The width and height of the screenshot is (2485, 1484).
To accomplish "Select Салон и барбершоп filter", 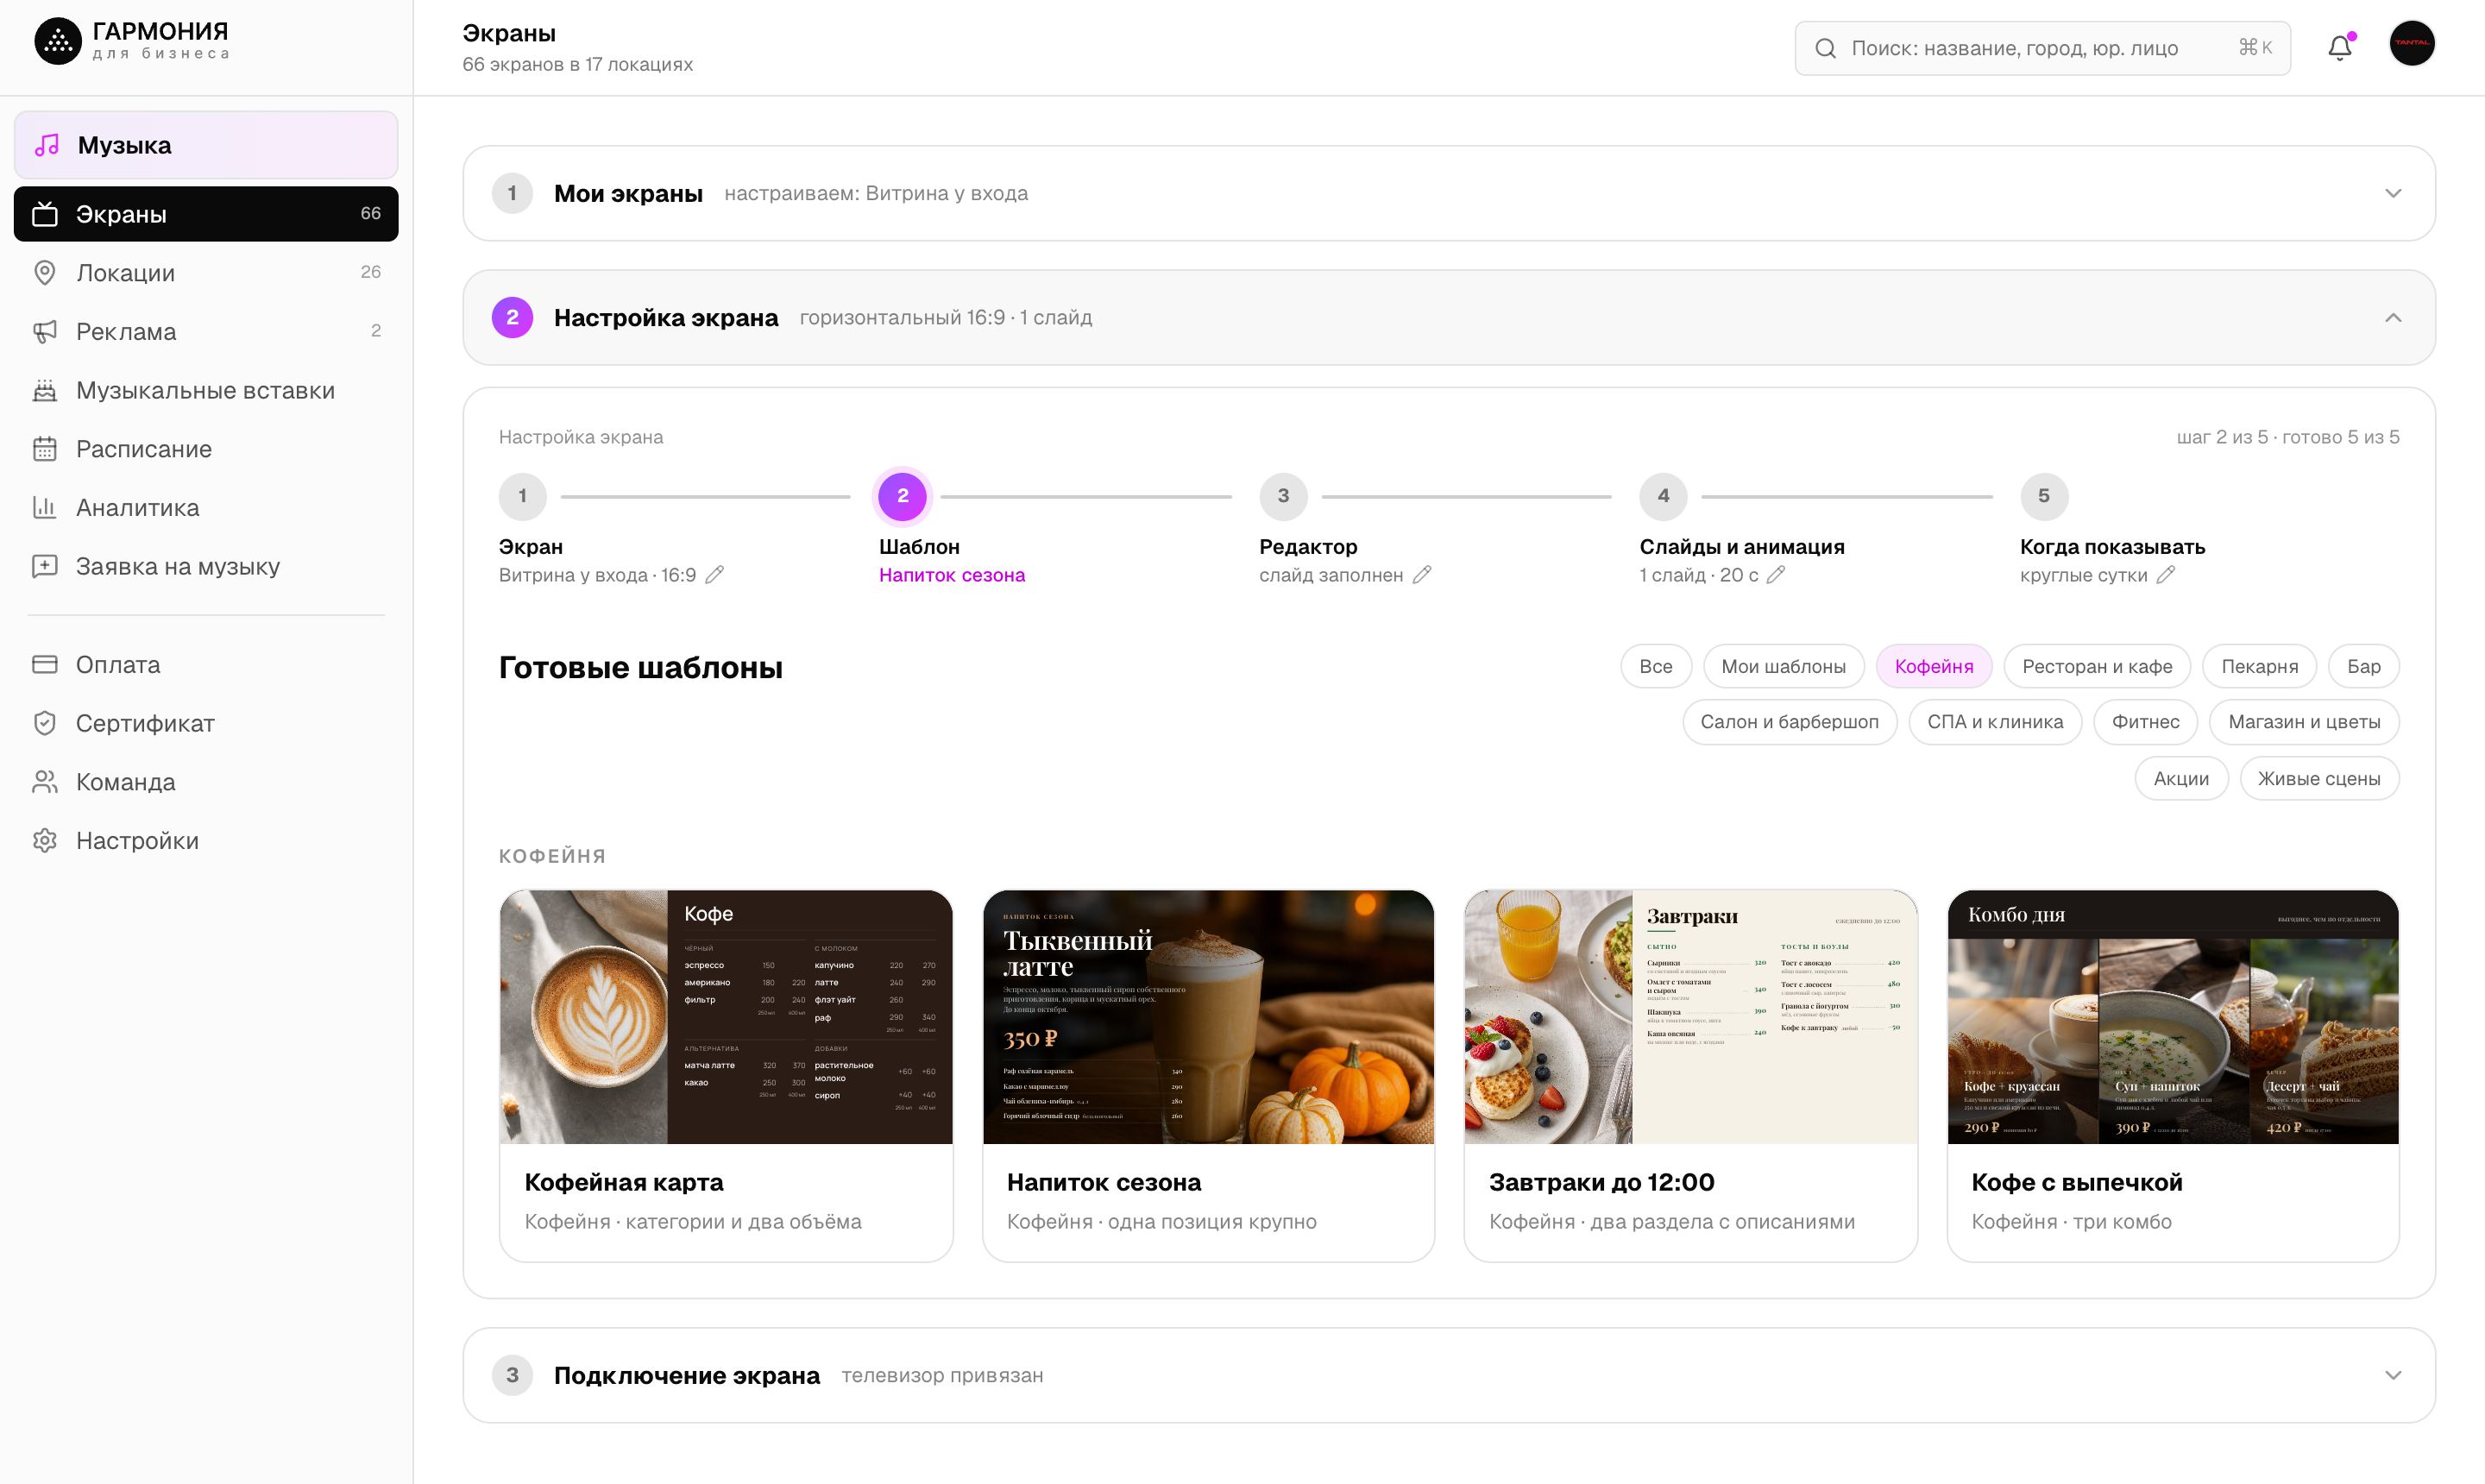I will (x=1790, y=722).
